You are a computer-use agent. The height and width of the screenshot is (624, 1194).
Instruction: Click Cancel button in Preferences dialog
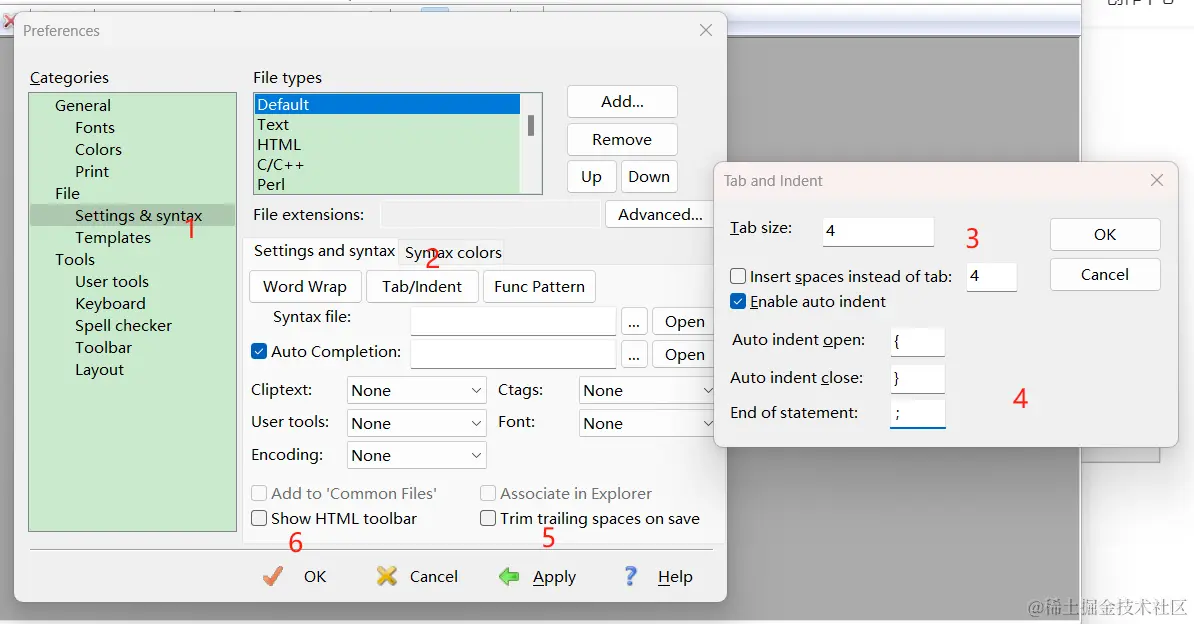(x=417, y=576)
